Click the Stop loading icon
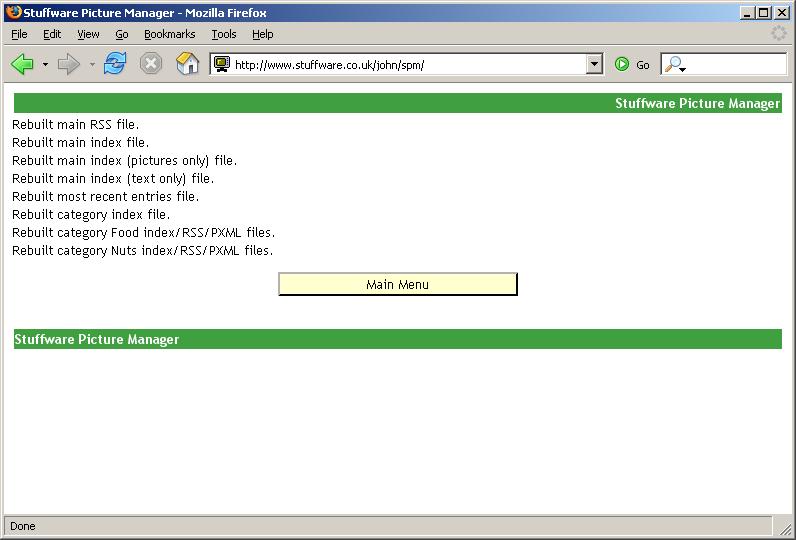This screenshot has height=540, width=796. pyautogui.click(x=151, y=64)
